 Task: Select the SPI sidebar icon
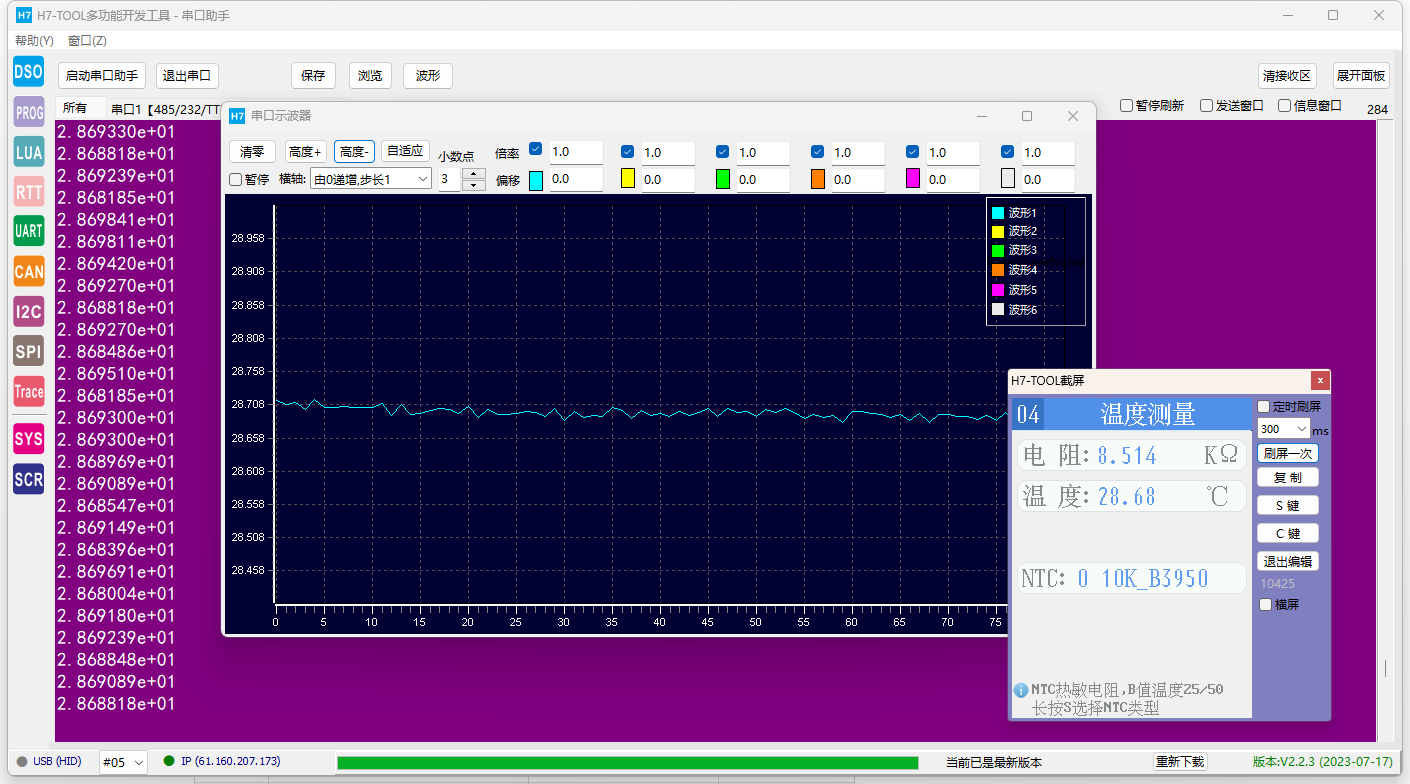pyautogui.click(x=29, y=351)
